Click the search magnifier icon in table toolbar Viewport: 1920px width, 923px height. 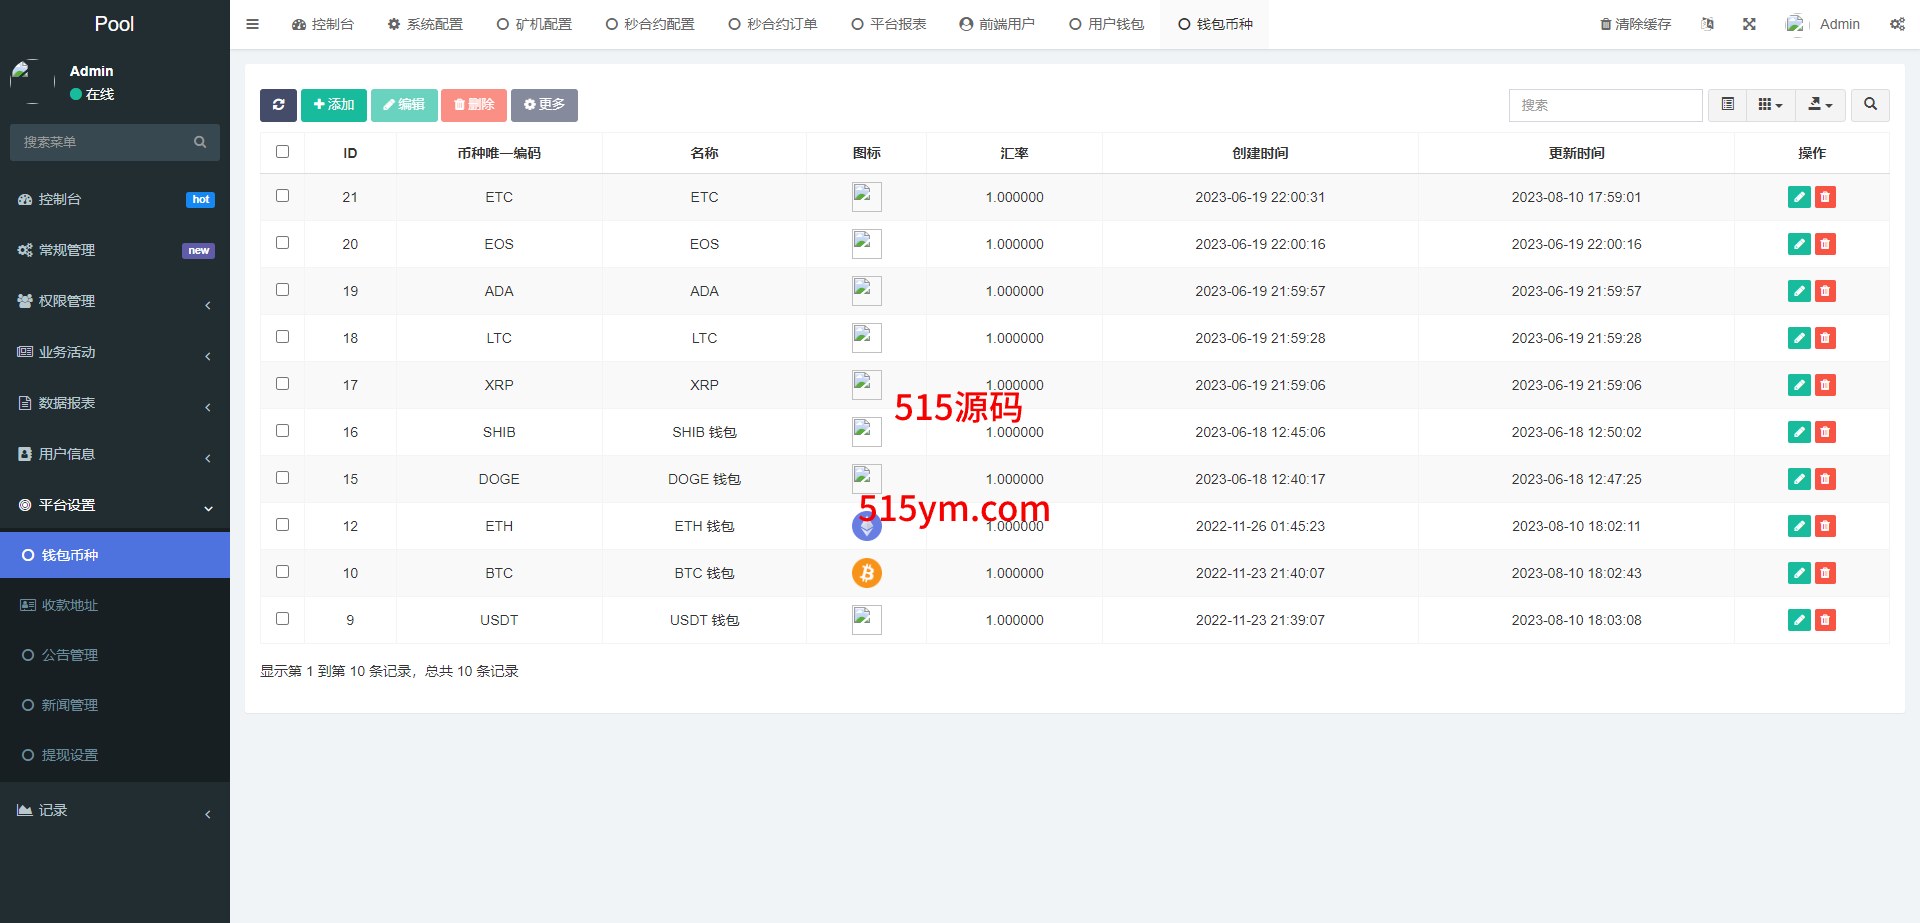click(1870, 105)
